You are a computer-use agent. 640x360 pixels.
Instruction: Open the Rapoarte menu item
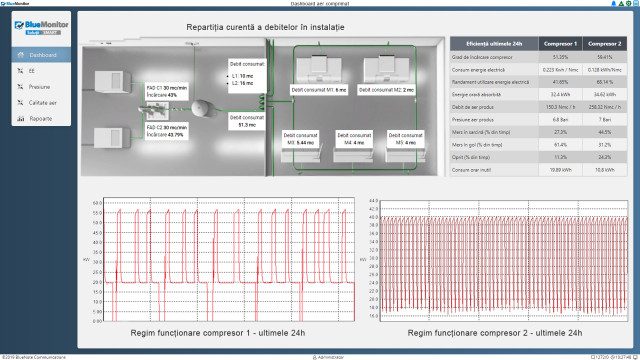pyautogui.click(x=41, y=118)
